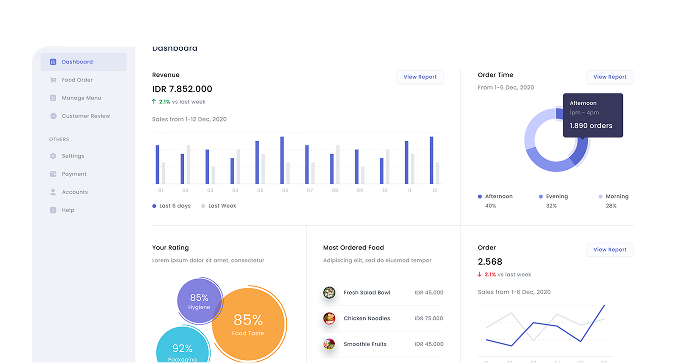683x363 pixels.
Task: Click the Payment card icon
Action: [x=53, y=174]
